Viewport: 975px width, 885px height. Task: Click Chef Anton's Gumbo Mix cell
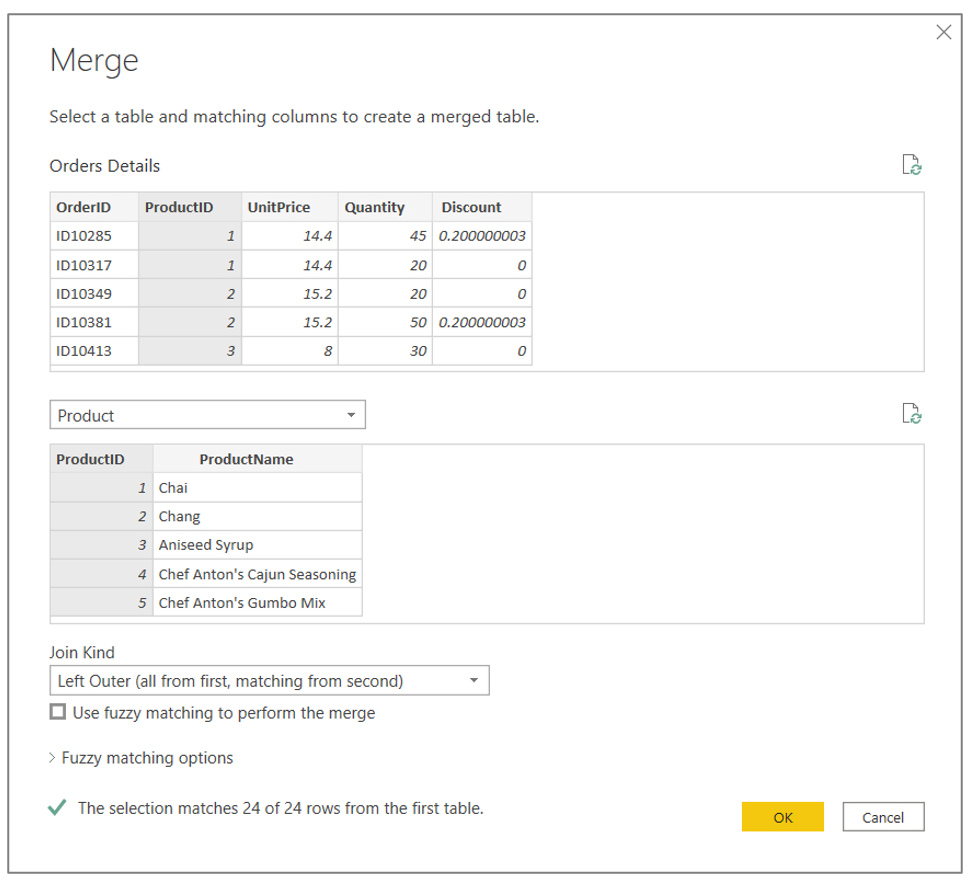[256, 603]
